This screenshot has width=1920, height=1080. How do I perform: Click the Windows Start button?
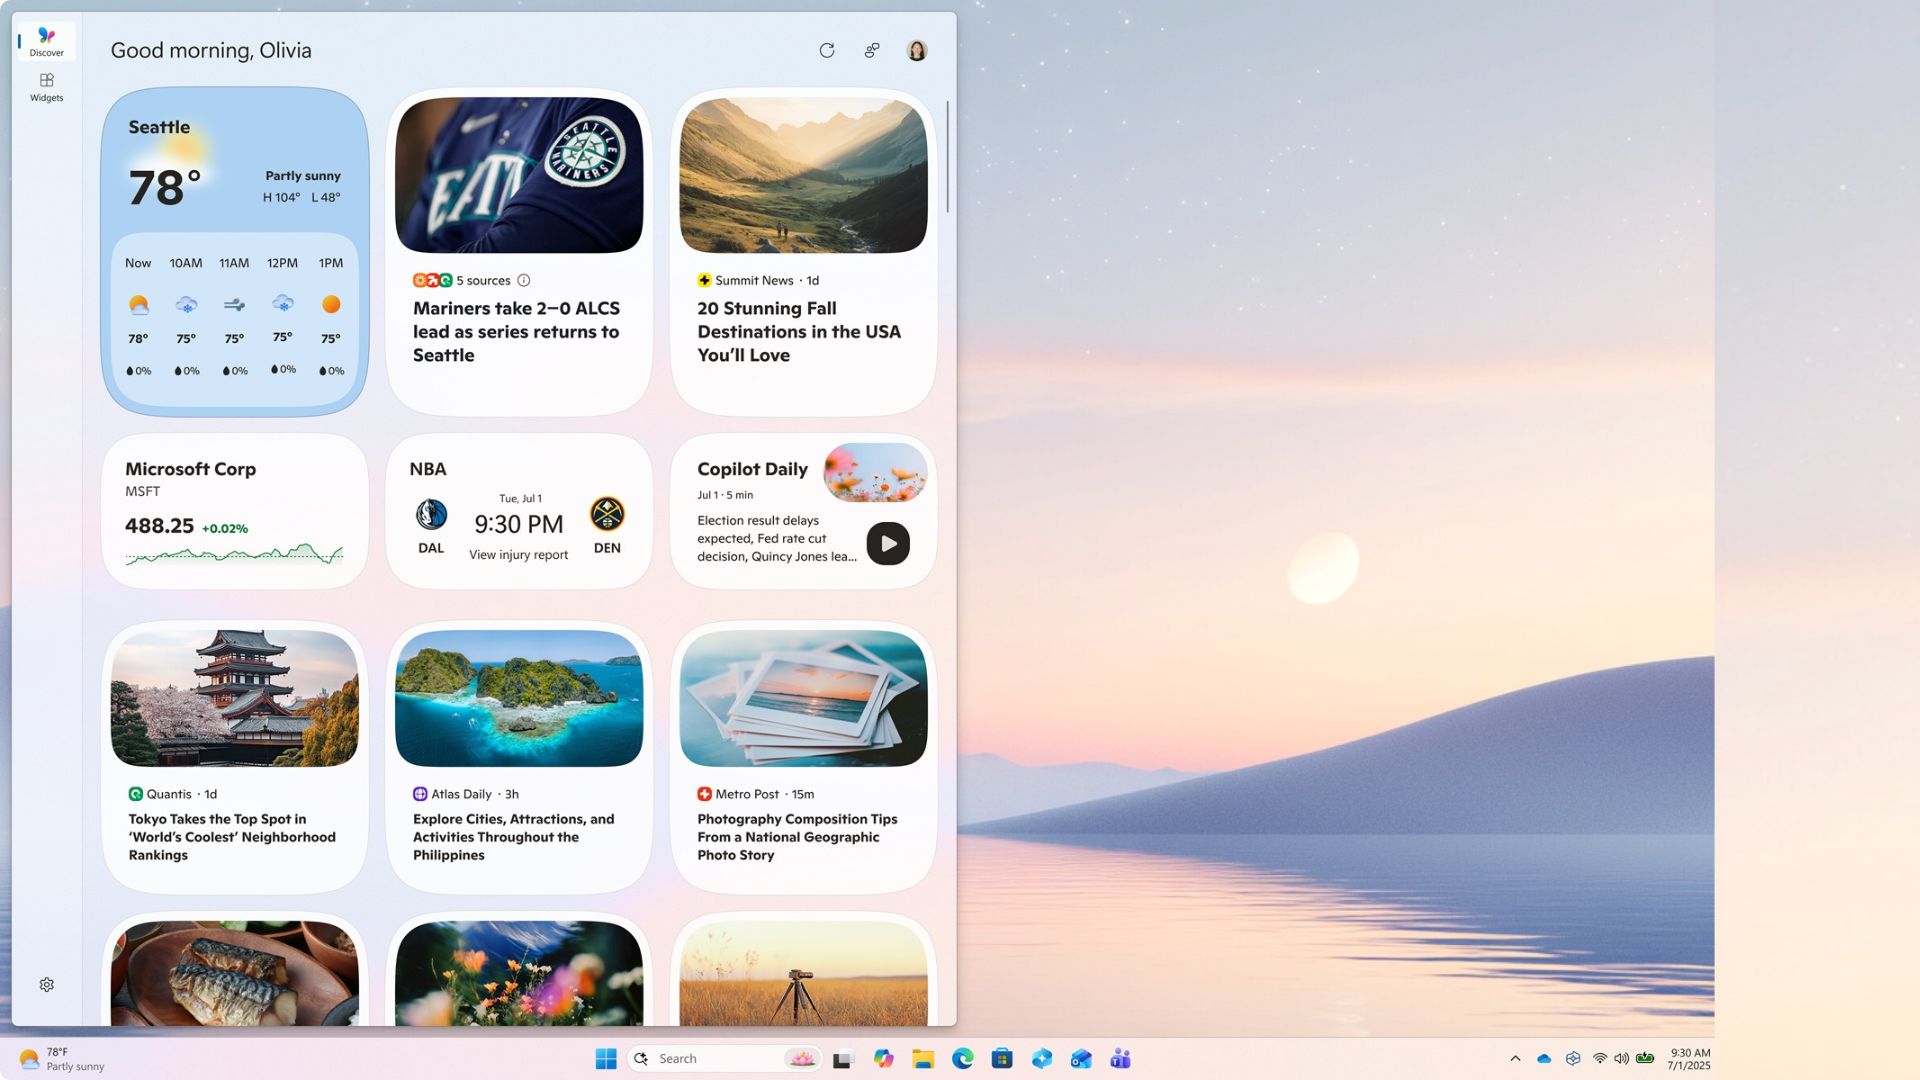pyautogui.click(x=606, y=1059)
